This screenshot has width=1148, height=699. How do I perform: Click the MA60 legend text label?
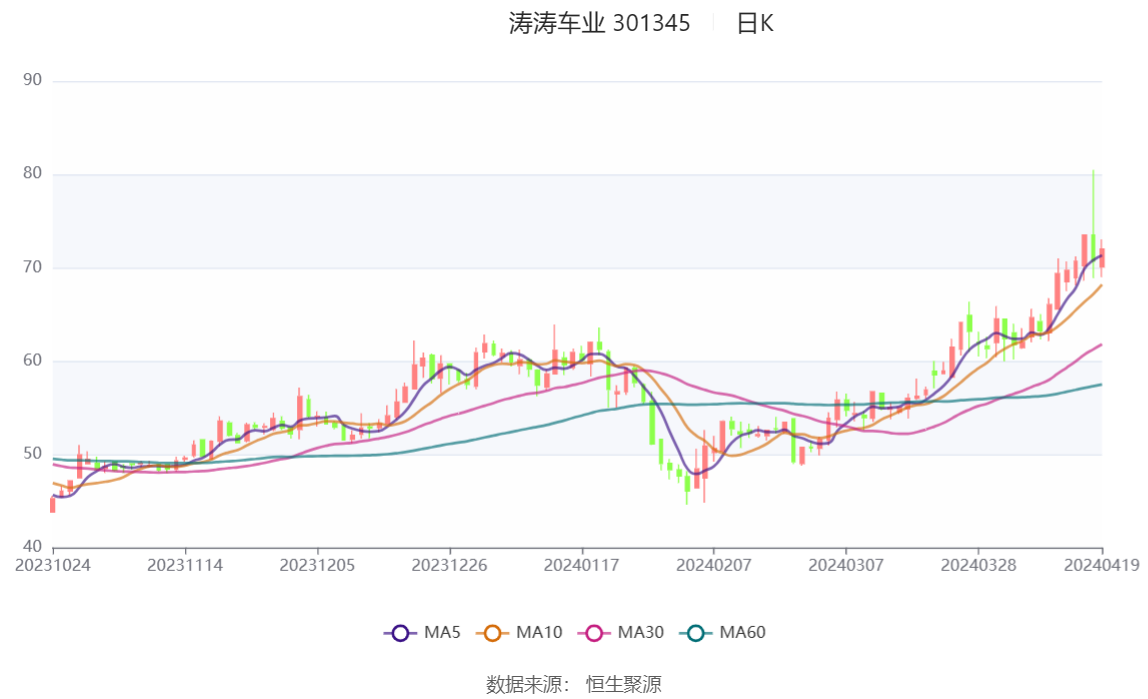click(742, 632)
